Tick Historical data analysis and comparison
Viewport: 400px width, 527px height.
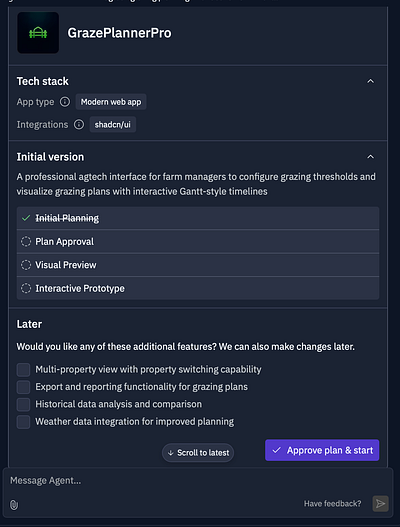(24, 404)
